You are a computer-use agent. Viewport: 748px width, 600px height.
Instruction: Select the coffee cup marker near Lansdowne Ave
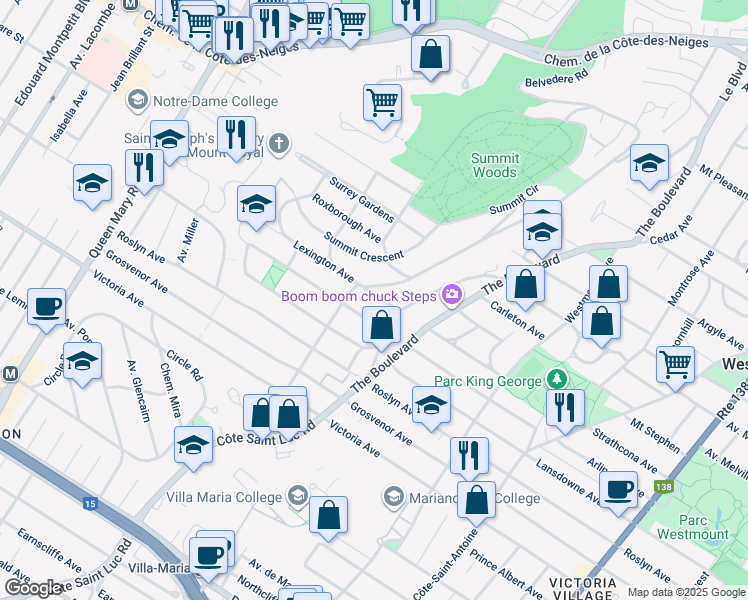(x=618, y=489)
